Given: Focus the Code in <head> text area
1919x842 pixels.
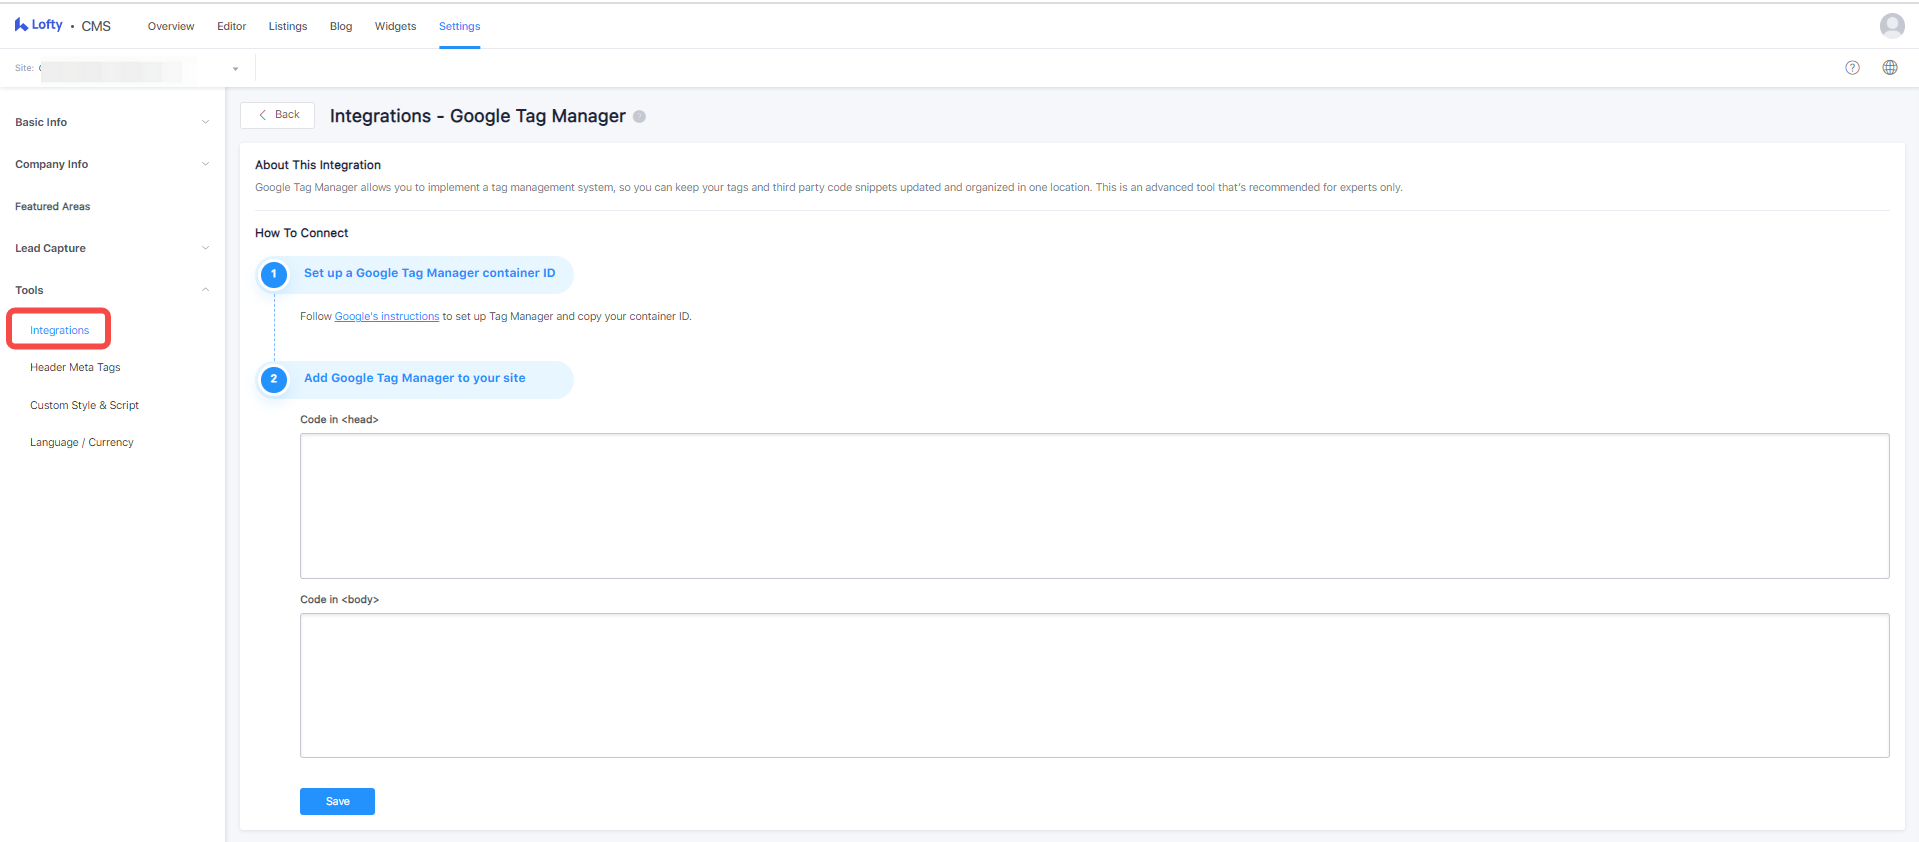Looking at the screenshot, I should coord(1094,506).
